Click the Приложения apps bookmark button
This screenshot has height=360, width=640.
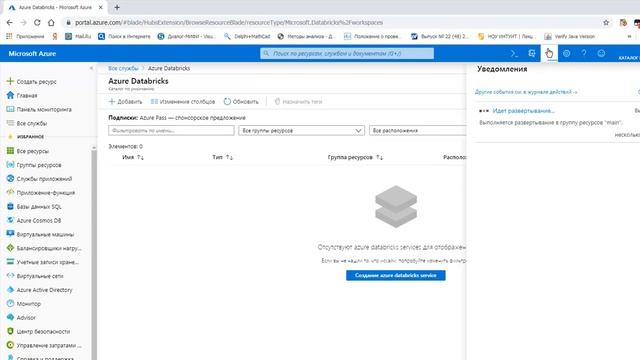pos(25,36)
